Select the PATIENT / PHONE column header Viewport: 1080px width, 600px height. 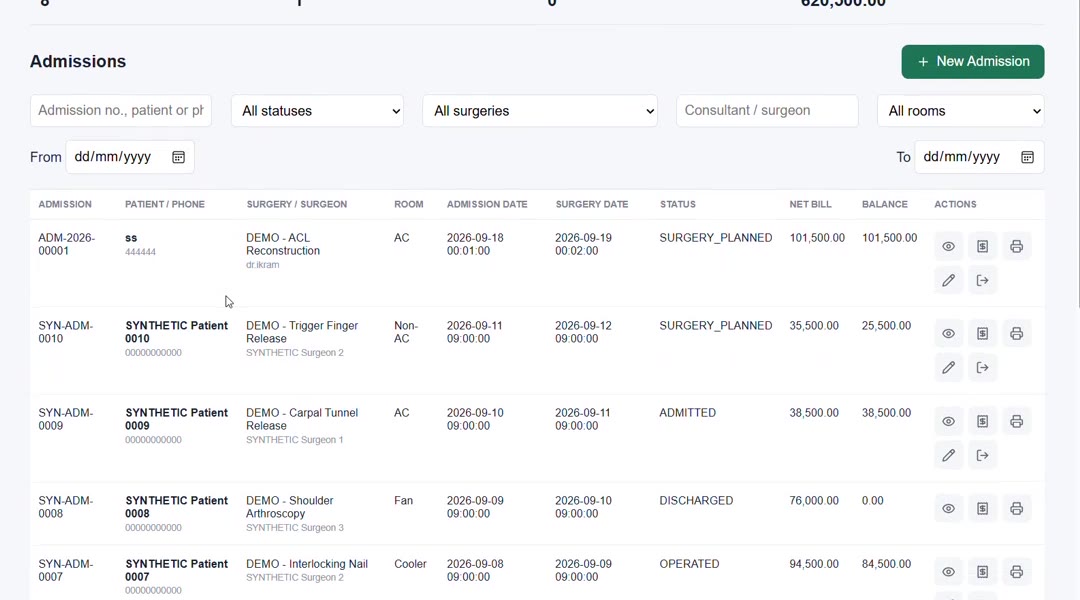[165, 205]
